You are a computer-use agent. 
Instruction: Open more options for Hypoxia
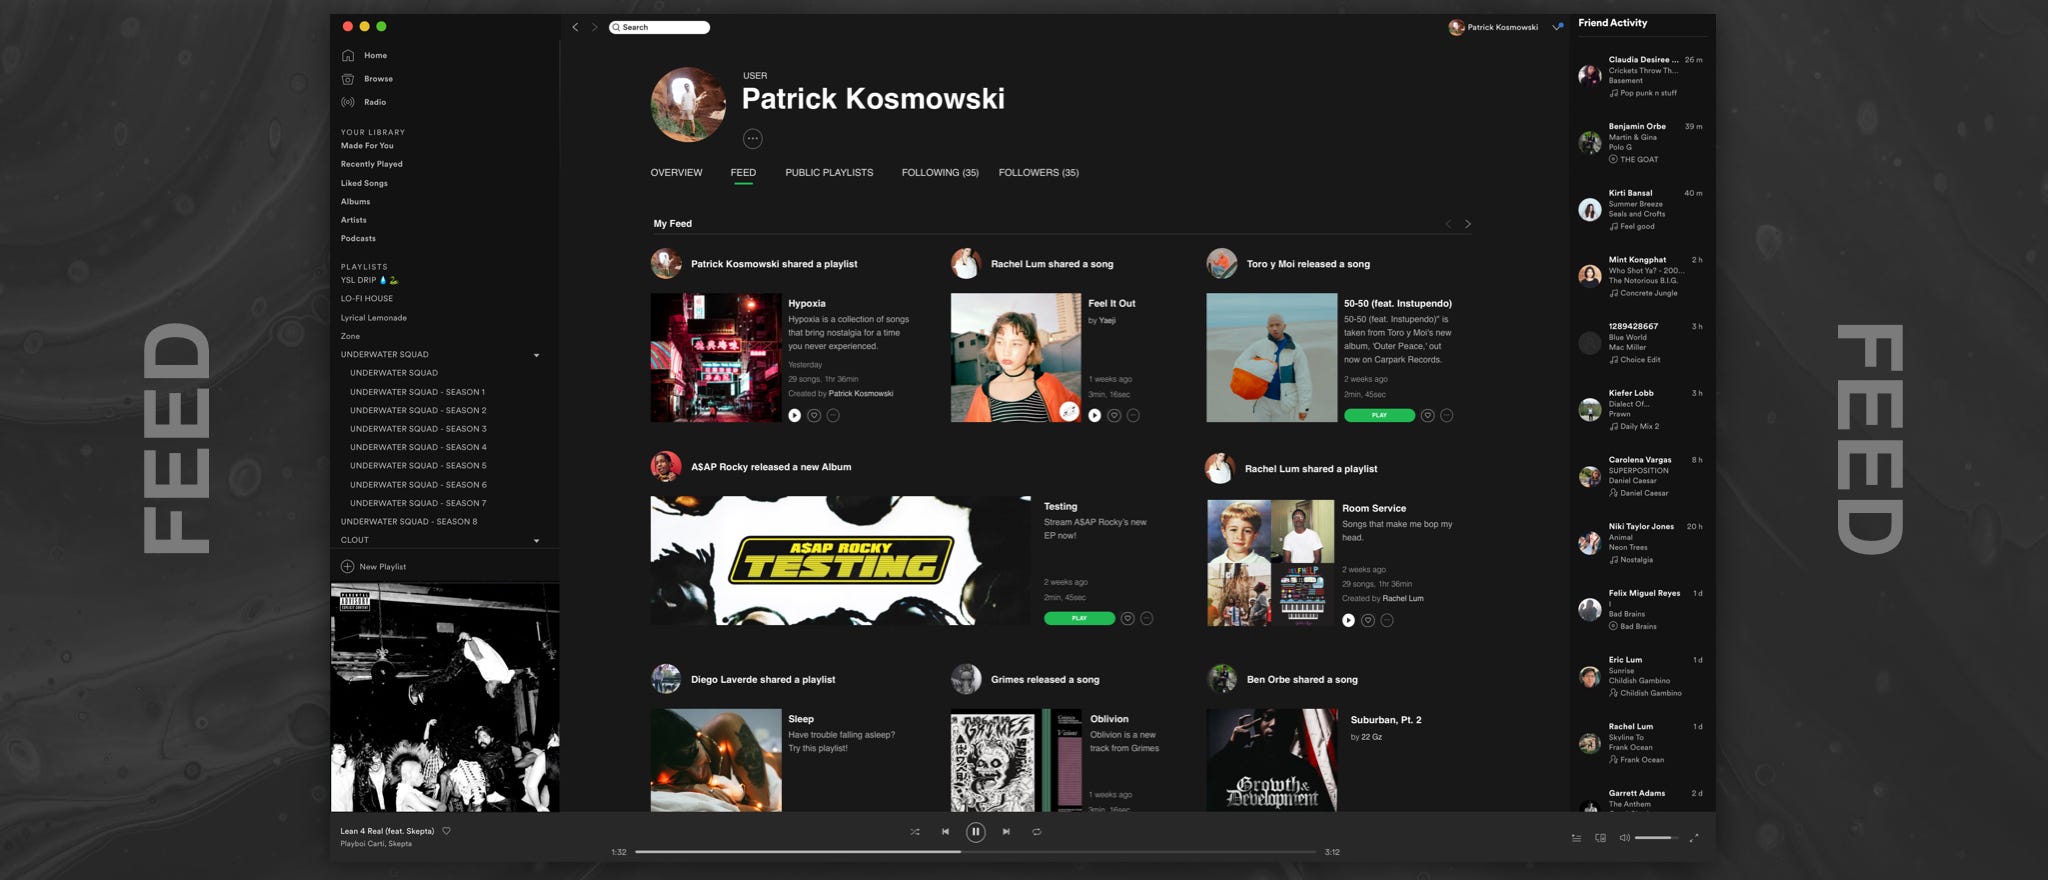[833, 415]
